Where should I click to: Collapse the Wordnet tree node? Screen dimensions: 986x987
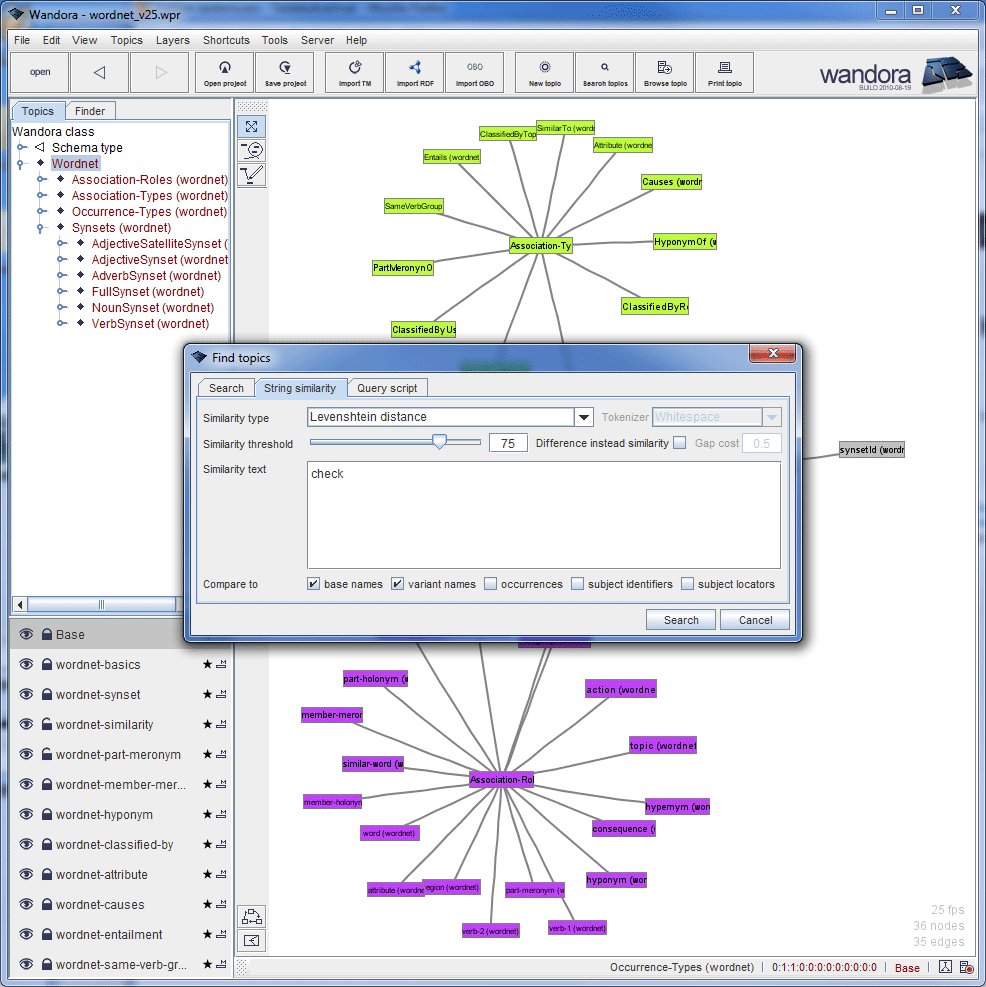pos(20,163)
